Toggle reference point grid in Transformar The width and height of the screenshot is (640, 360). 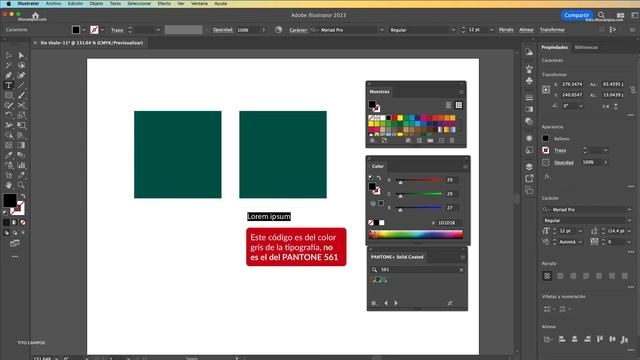[x=546, y=90]
